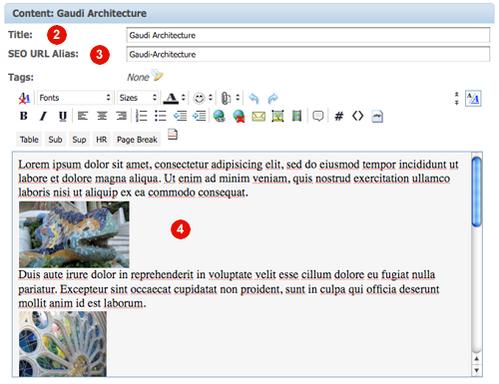Image resolution: width=499 pixels, height=384 pixels.
Task: Click the insert video filmstrip icon
Action: tap(297, 116)
